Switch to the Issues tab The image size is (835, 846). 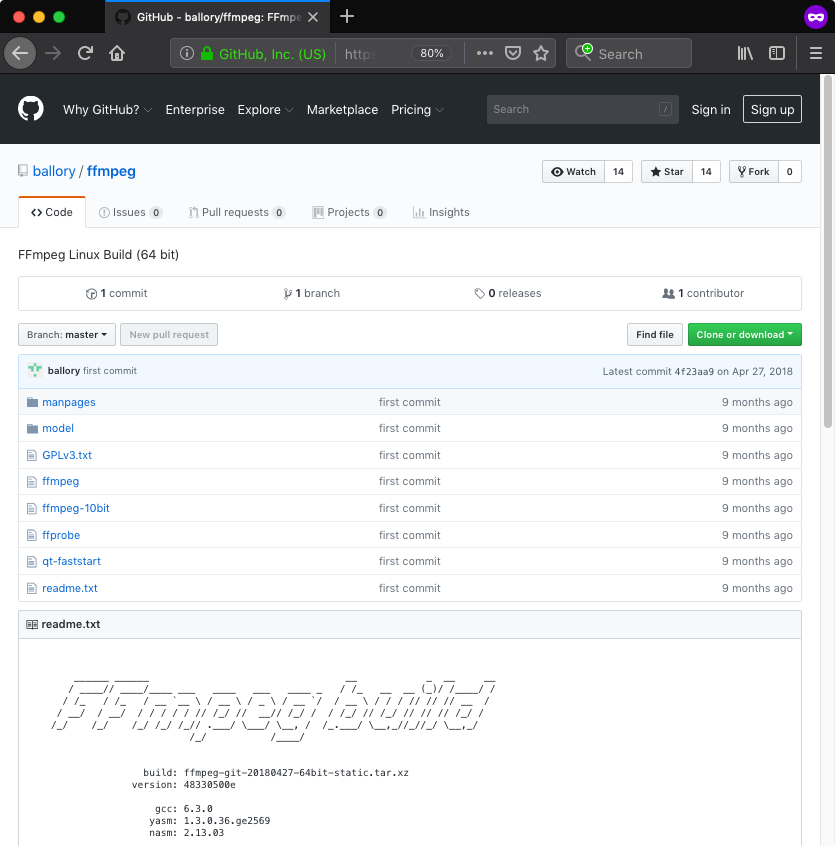click(x=130, y=212)
